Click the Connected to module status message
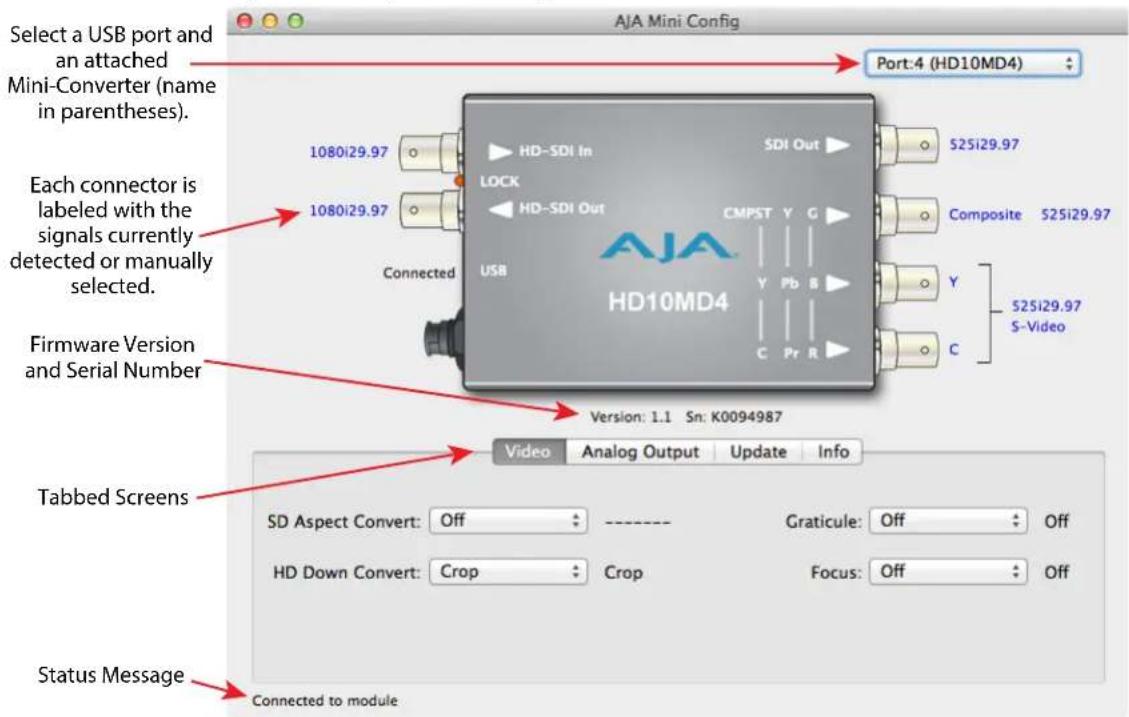This screenshot has height=717, width=1129. click(325, 700)
